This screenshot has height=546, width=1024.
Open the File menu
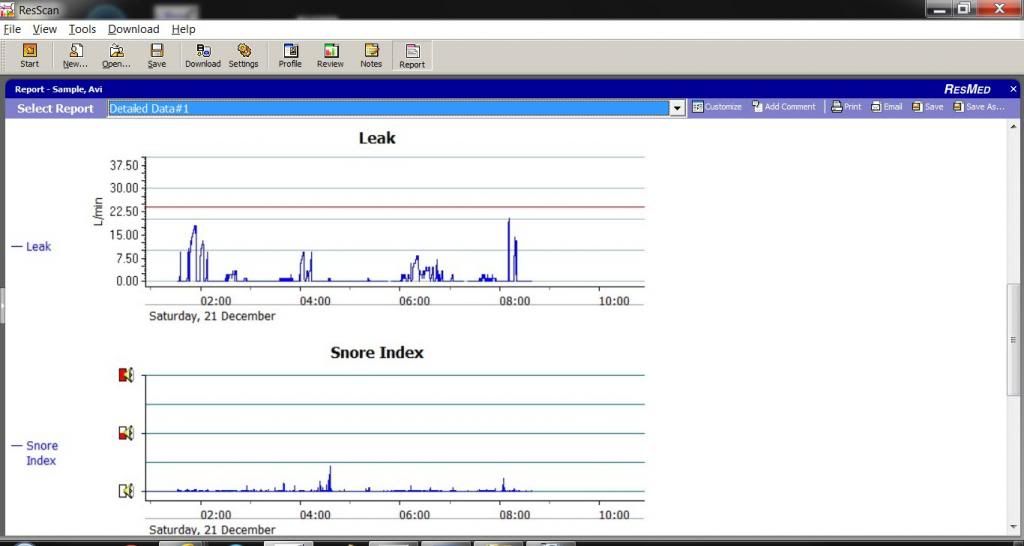12,29
